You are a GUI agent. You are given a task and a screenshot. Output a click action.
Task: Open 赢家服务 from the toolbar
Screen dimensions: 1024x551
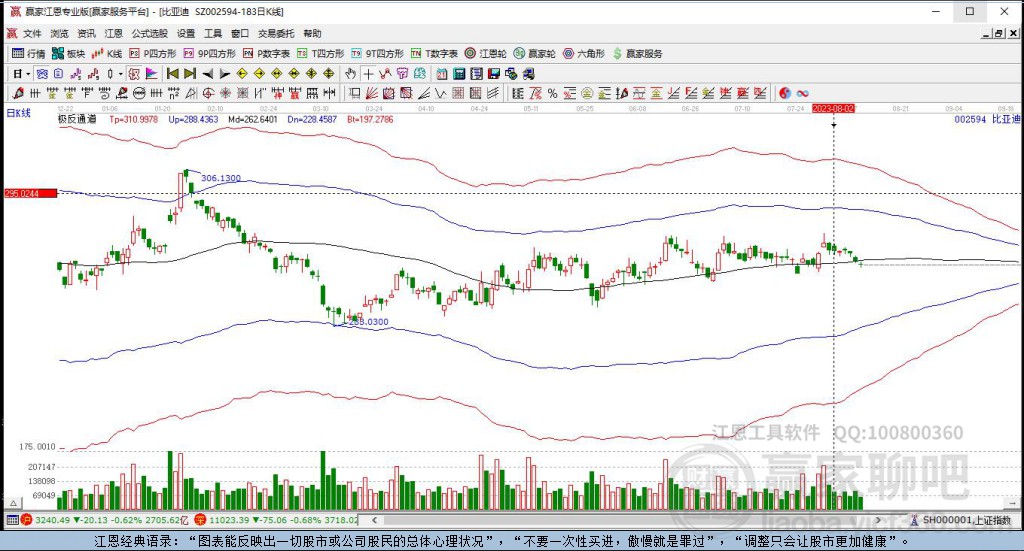click(637, 54)
